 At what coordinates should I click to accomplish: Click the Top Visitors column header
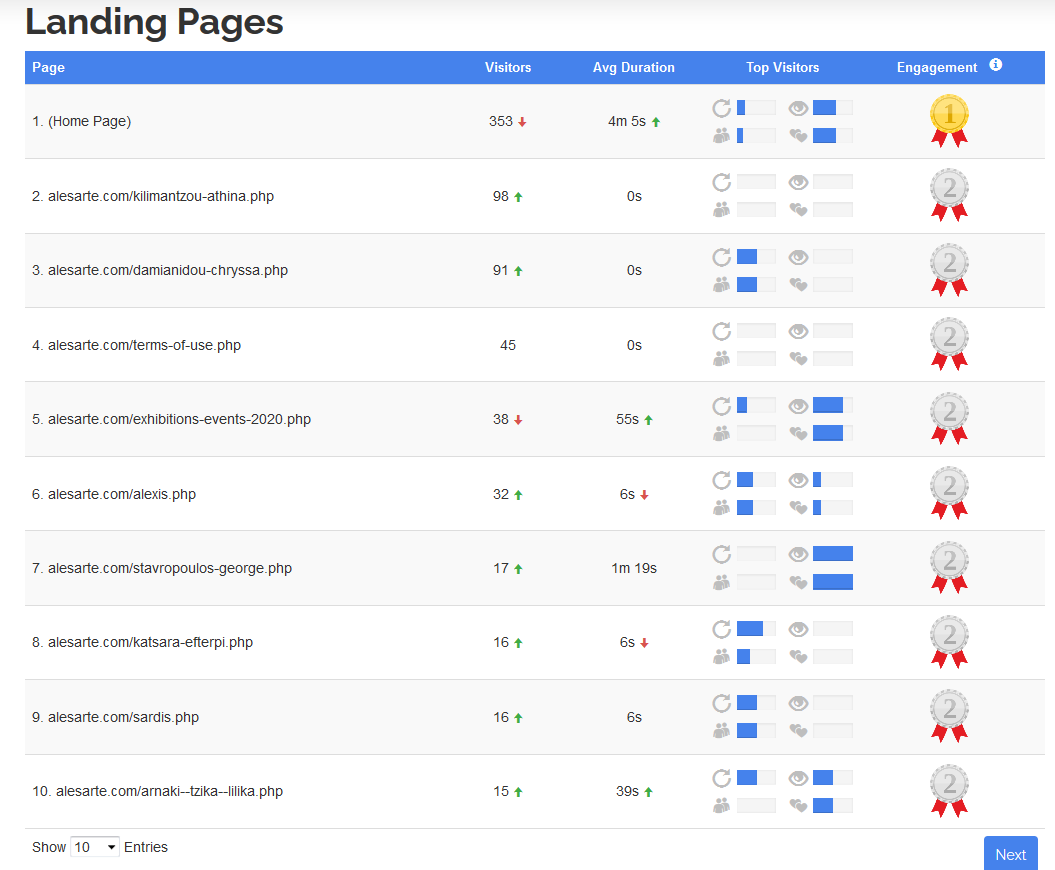783,67
